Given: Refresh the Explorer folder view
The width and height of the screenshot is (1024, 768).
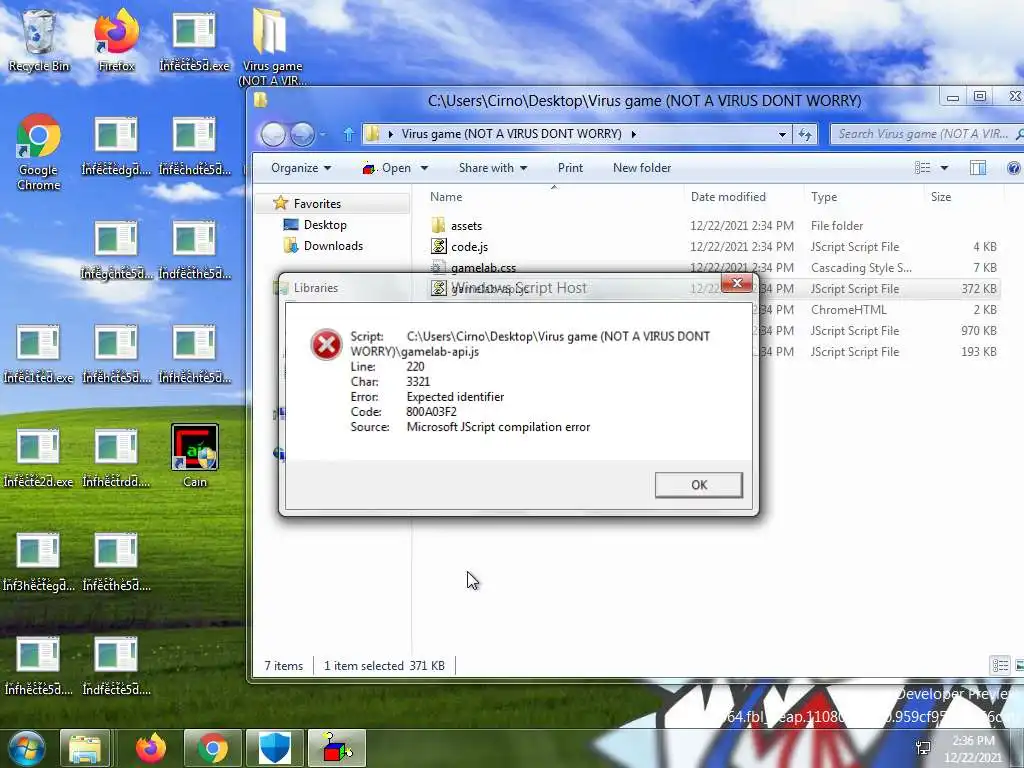Looking at the screenshot, I should (805, 135).
